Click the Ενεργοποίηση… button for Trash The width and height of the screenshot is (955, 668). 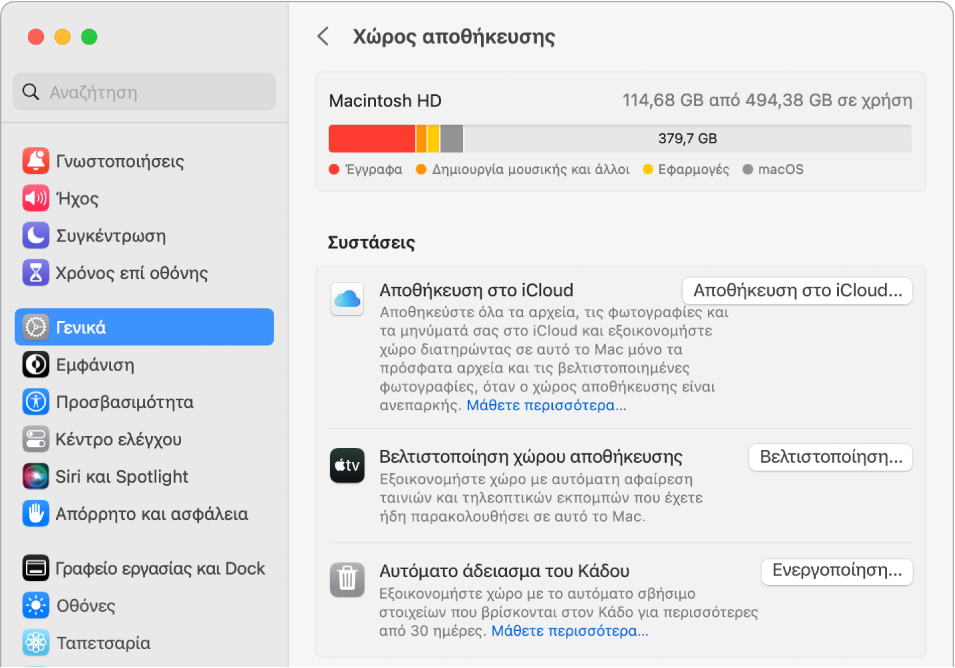837,572
